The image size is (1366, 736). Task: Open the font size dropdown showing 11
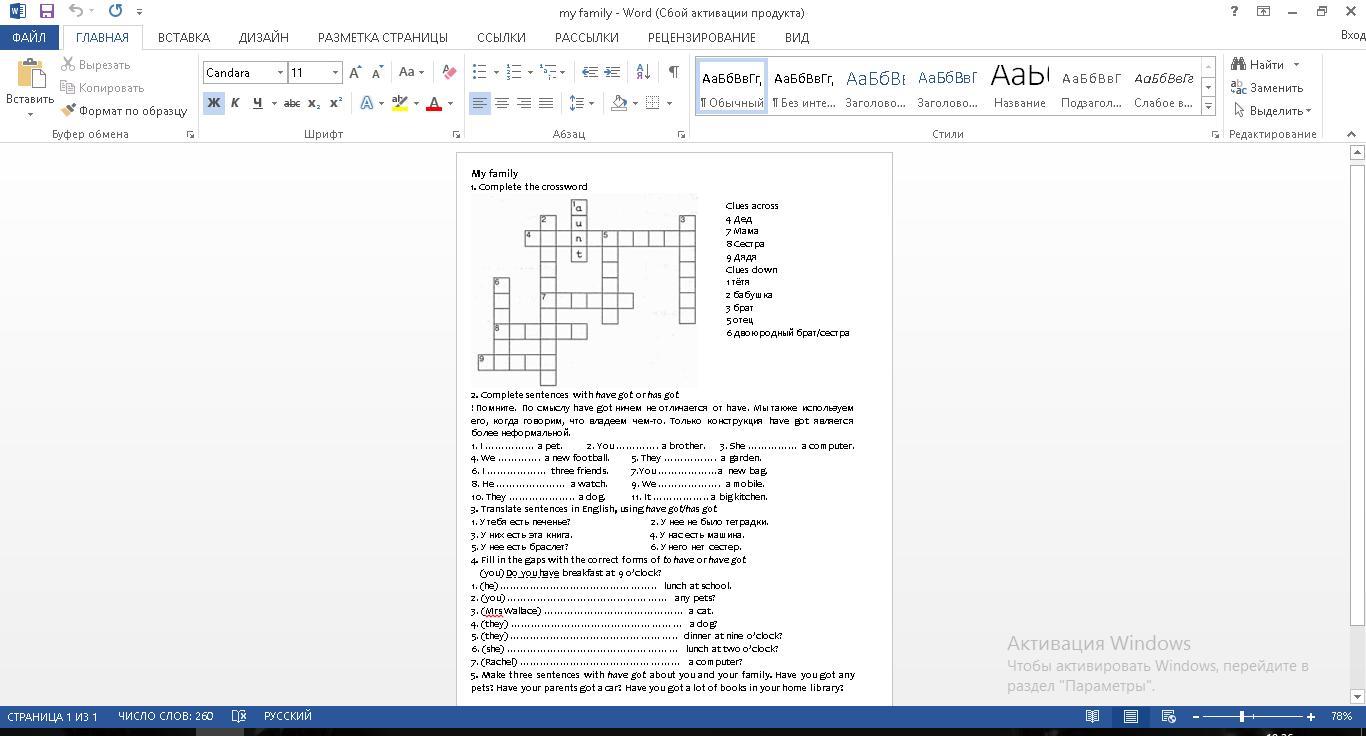335,72
